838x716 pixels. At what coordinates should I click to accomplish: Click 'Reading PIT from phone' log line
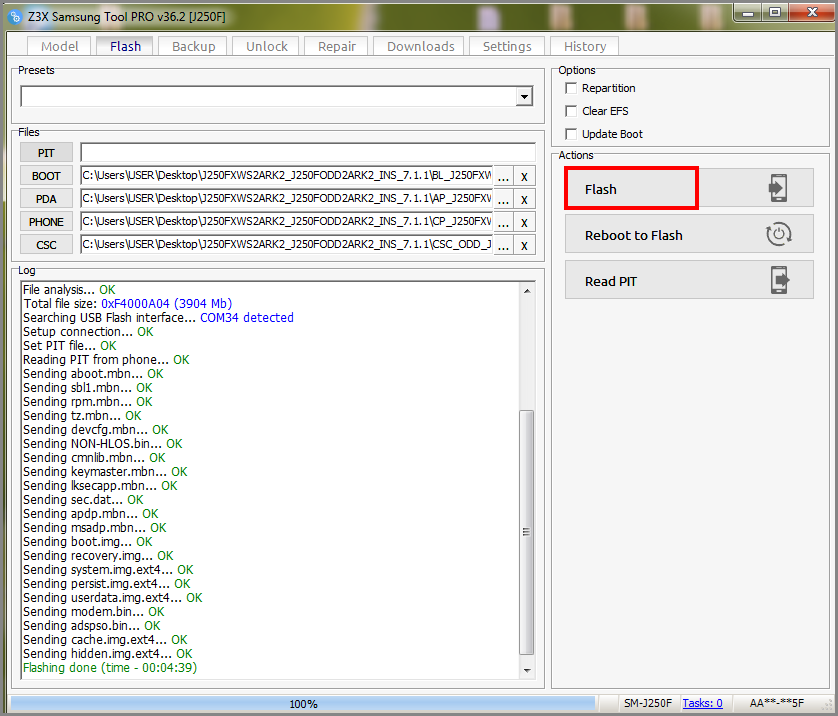[106, 360]
